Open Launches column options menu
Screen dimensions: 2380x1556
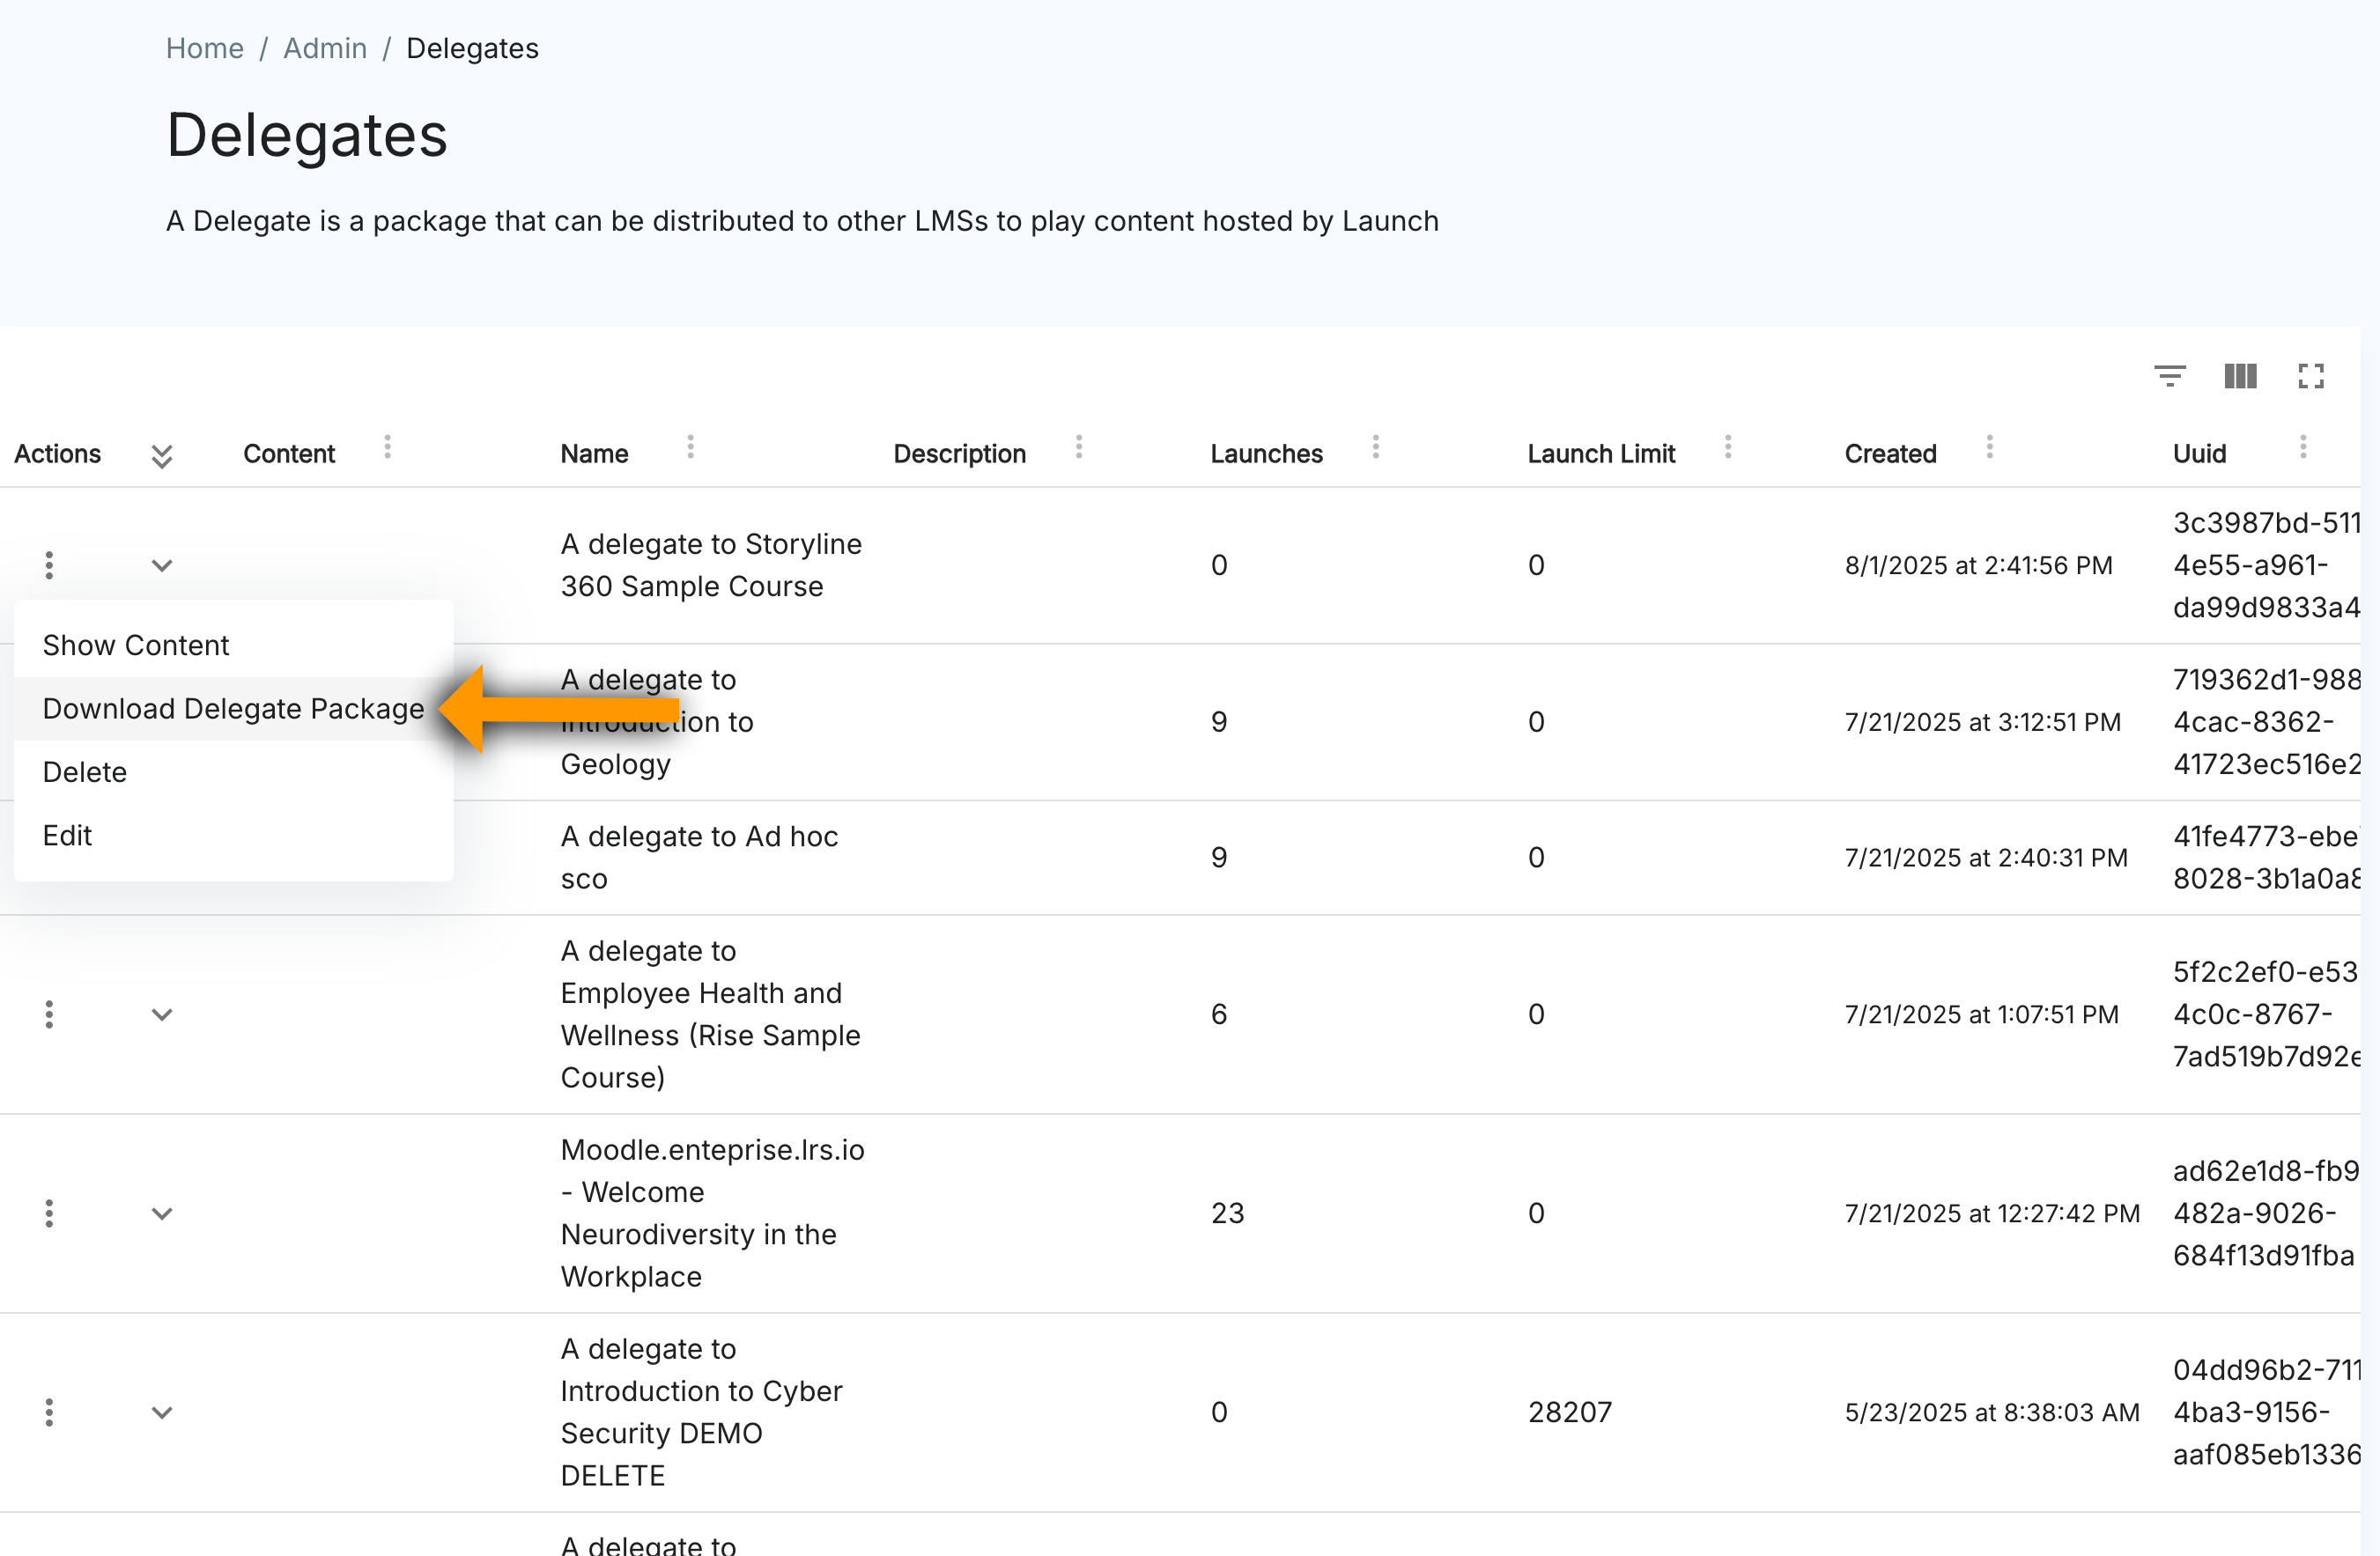pyautogui.click(x=1375, y=447)
